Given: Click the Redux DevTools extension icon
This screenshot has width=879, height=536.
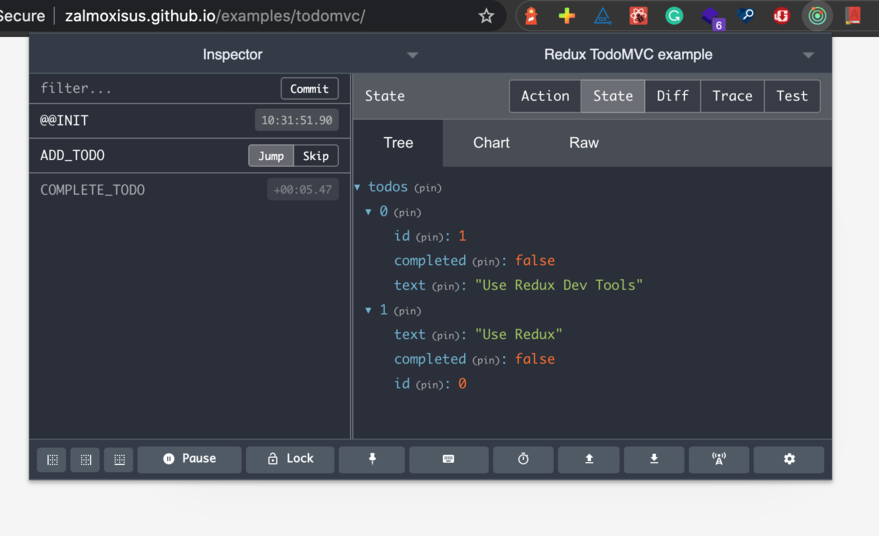Looking at the screenshot, I should pos(817,16).
